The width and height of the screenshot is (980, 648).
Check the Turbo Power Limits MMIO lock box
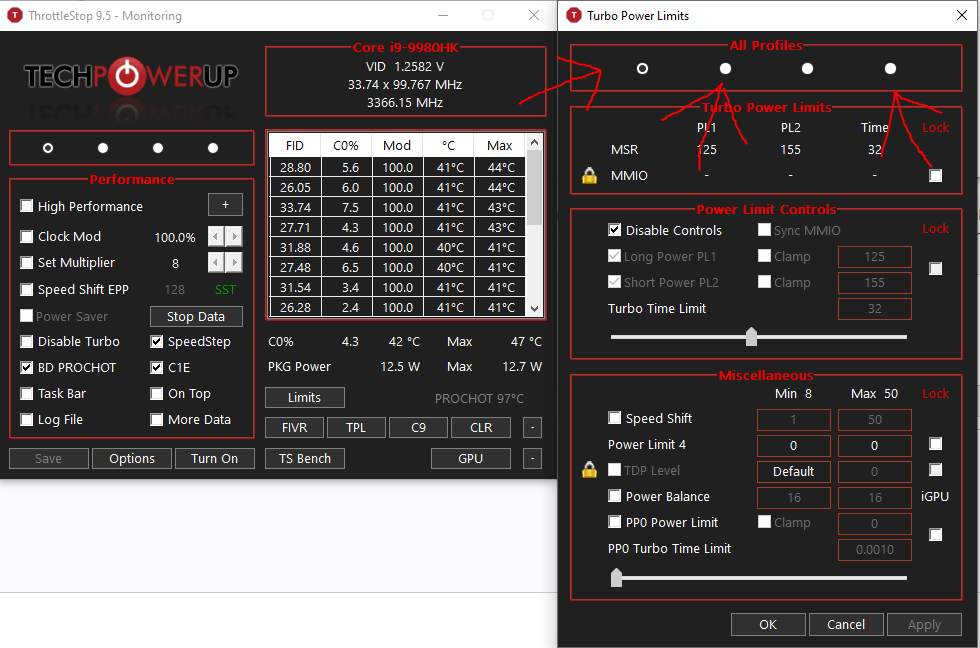935,176
